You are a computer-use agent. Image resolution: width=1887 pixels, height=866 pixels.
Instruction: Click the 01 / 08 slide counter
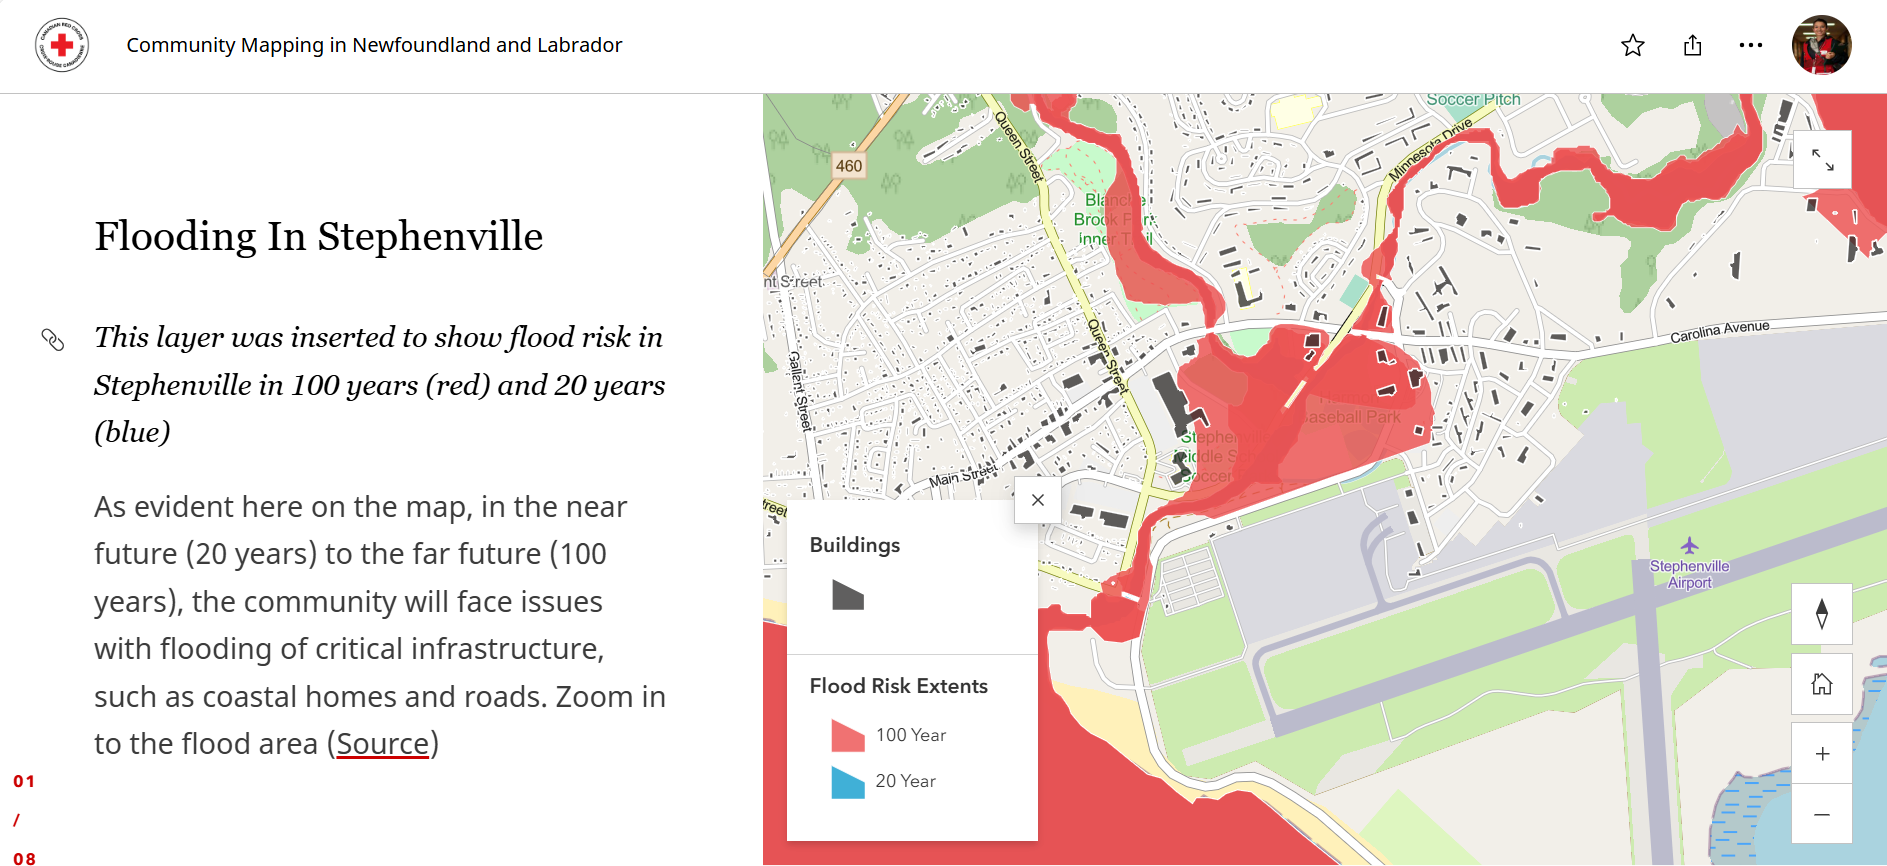click(x=24, y=819)
